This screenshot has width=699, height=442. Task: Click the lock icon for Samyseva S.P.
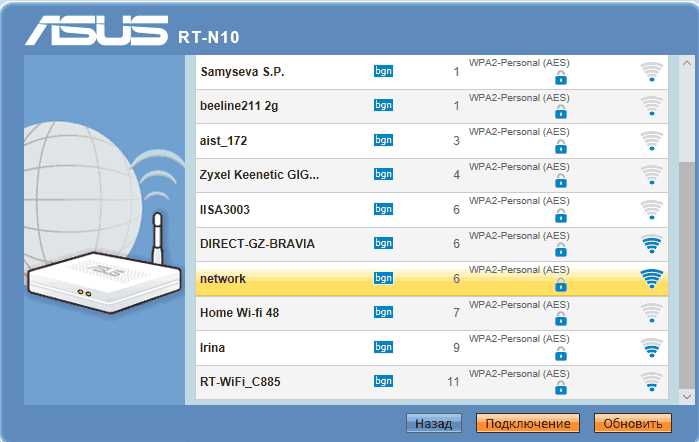coord(561,78)
